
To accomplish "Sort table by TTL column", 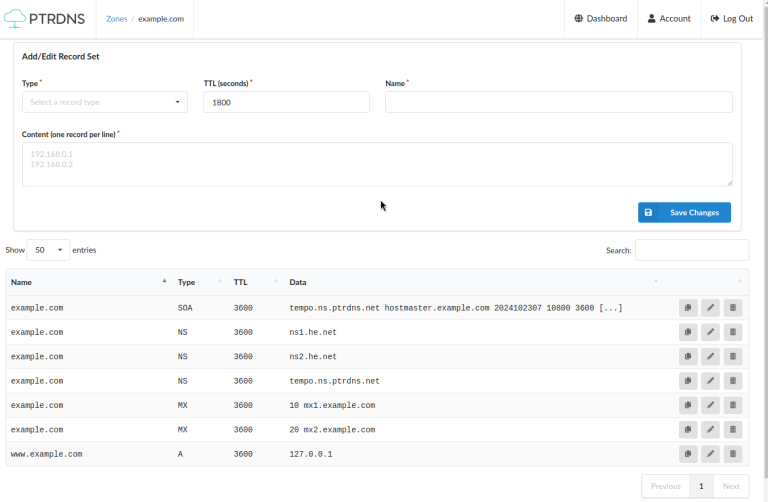I will [x=256, y=282].
